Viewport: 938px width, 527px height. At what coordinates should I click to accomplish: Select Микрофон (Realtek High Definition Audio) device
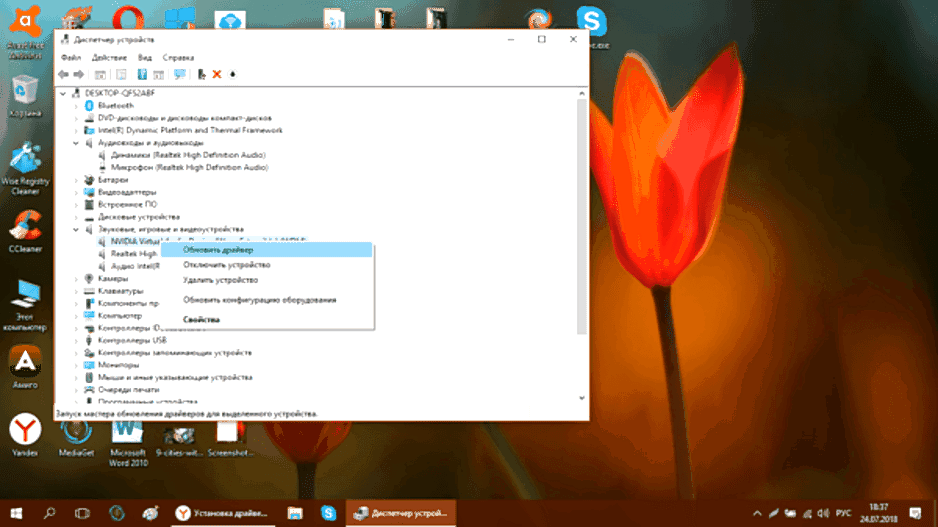189,167
